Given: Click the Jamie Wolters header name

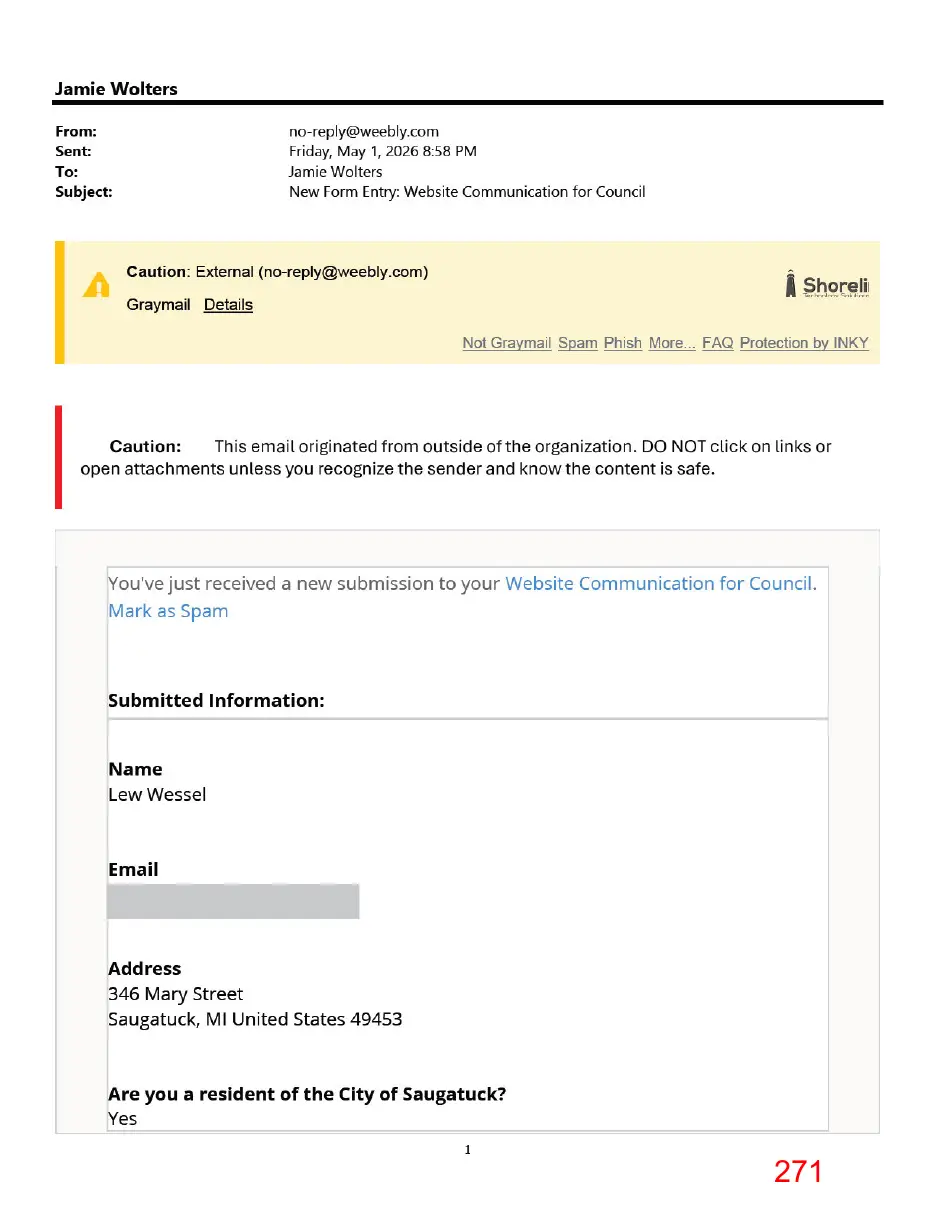Looking at the screenshot, I should [116, 89].
